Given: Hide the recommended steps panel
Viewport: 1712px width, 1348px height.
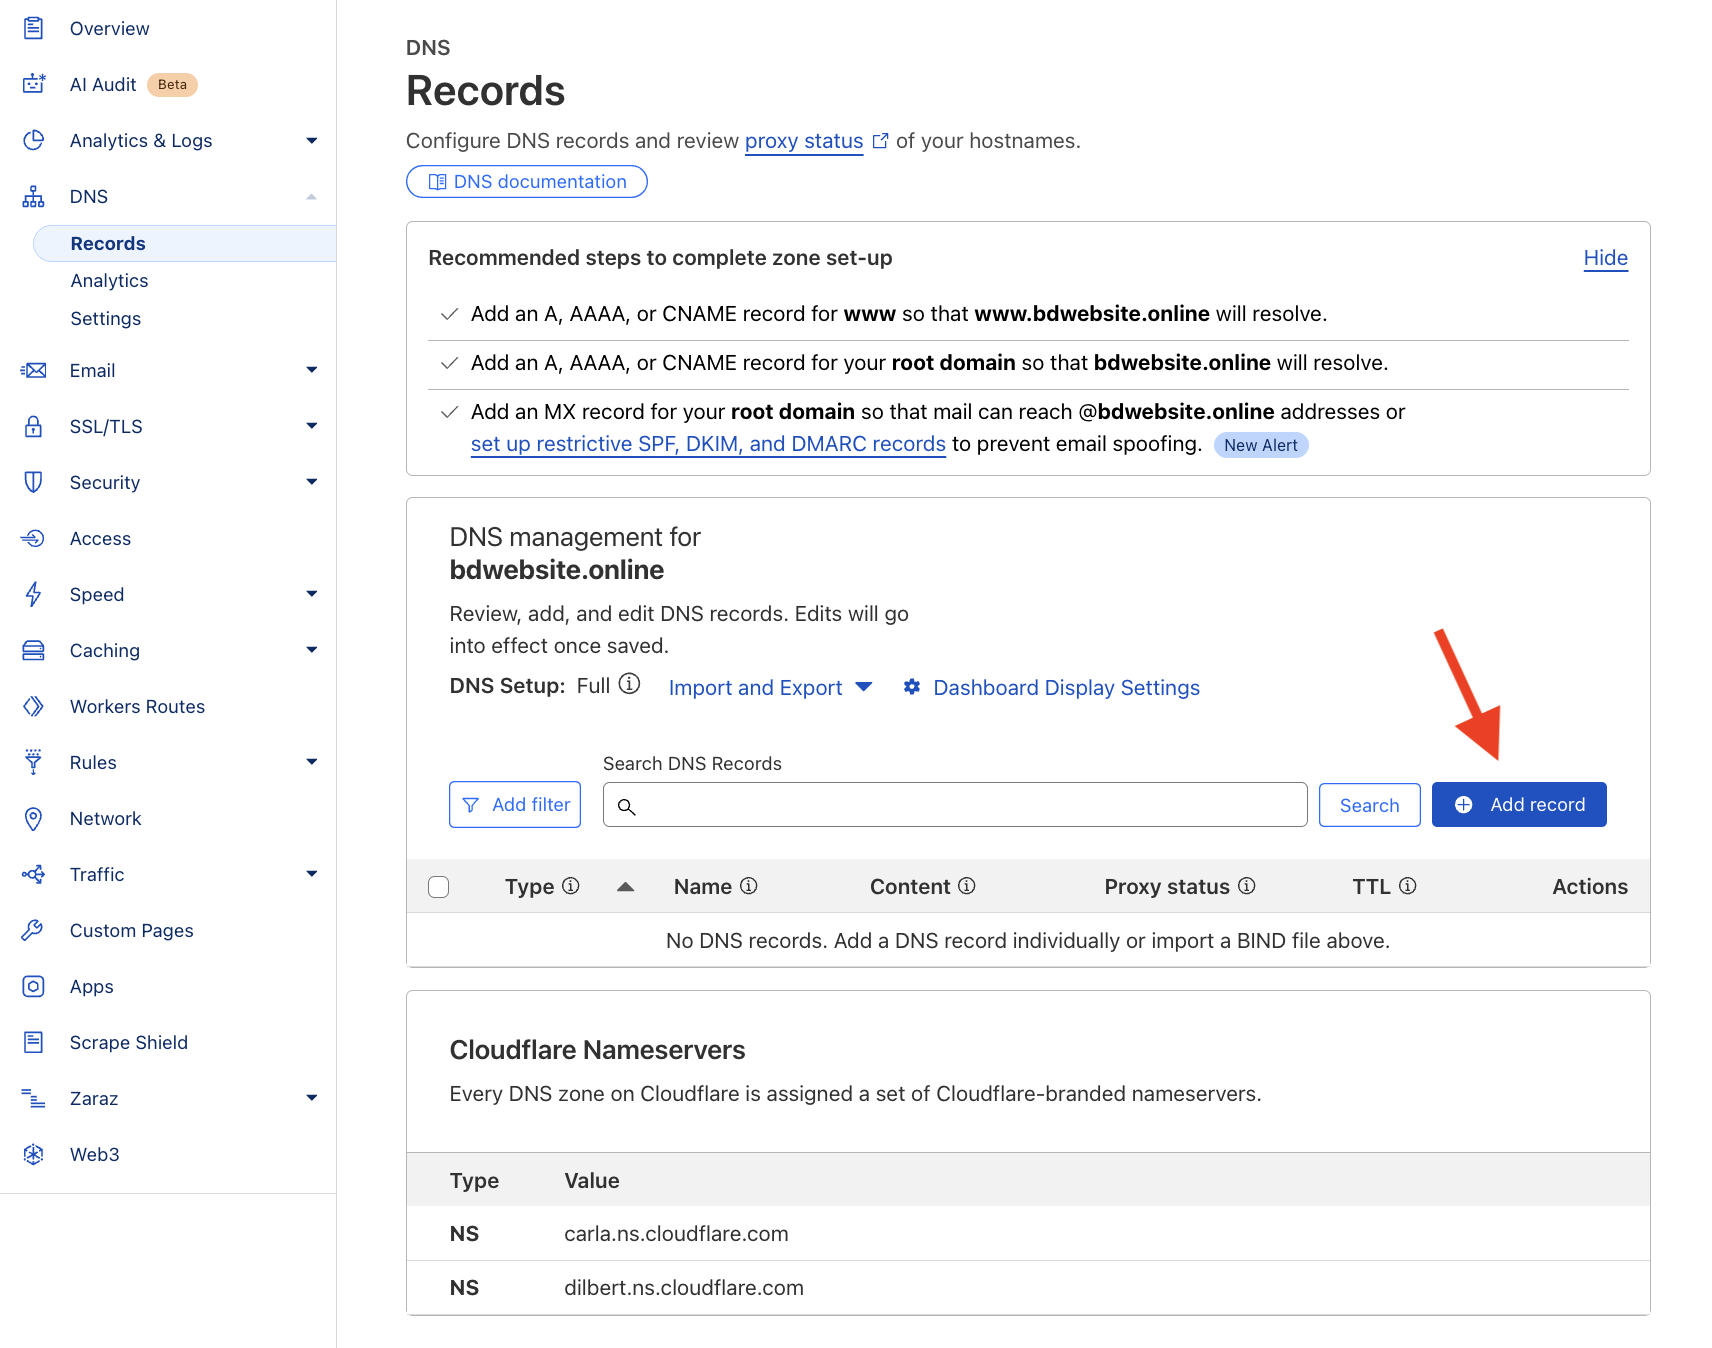Looking at the screenshot, I should pos(1605,258).
